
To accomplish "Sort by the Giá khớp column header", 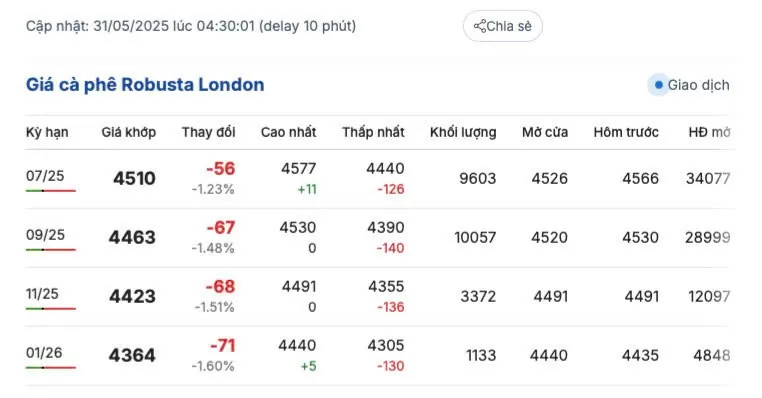I will tap(128, 132).
